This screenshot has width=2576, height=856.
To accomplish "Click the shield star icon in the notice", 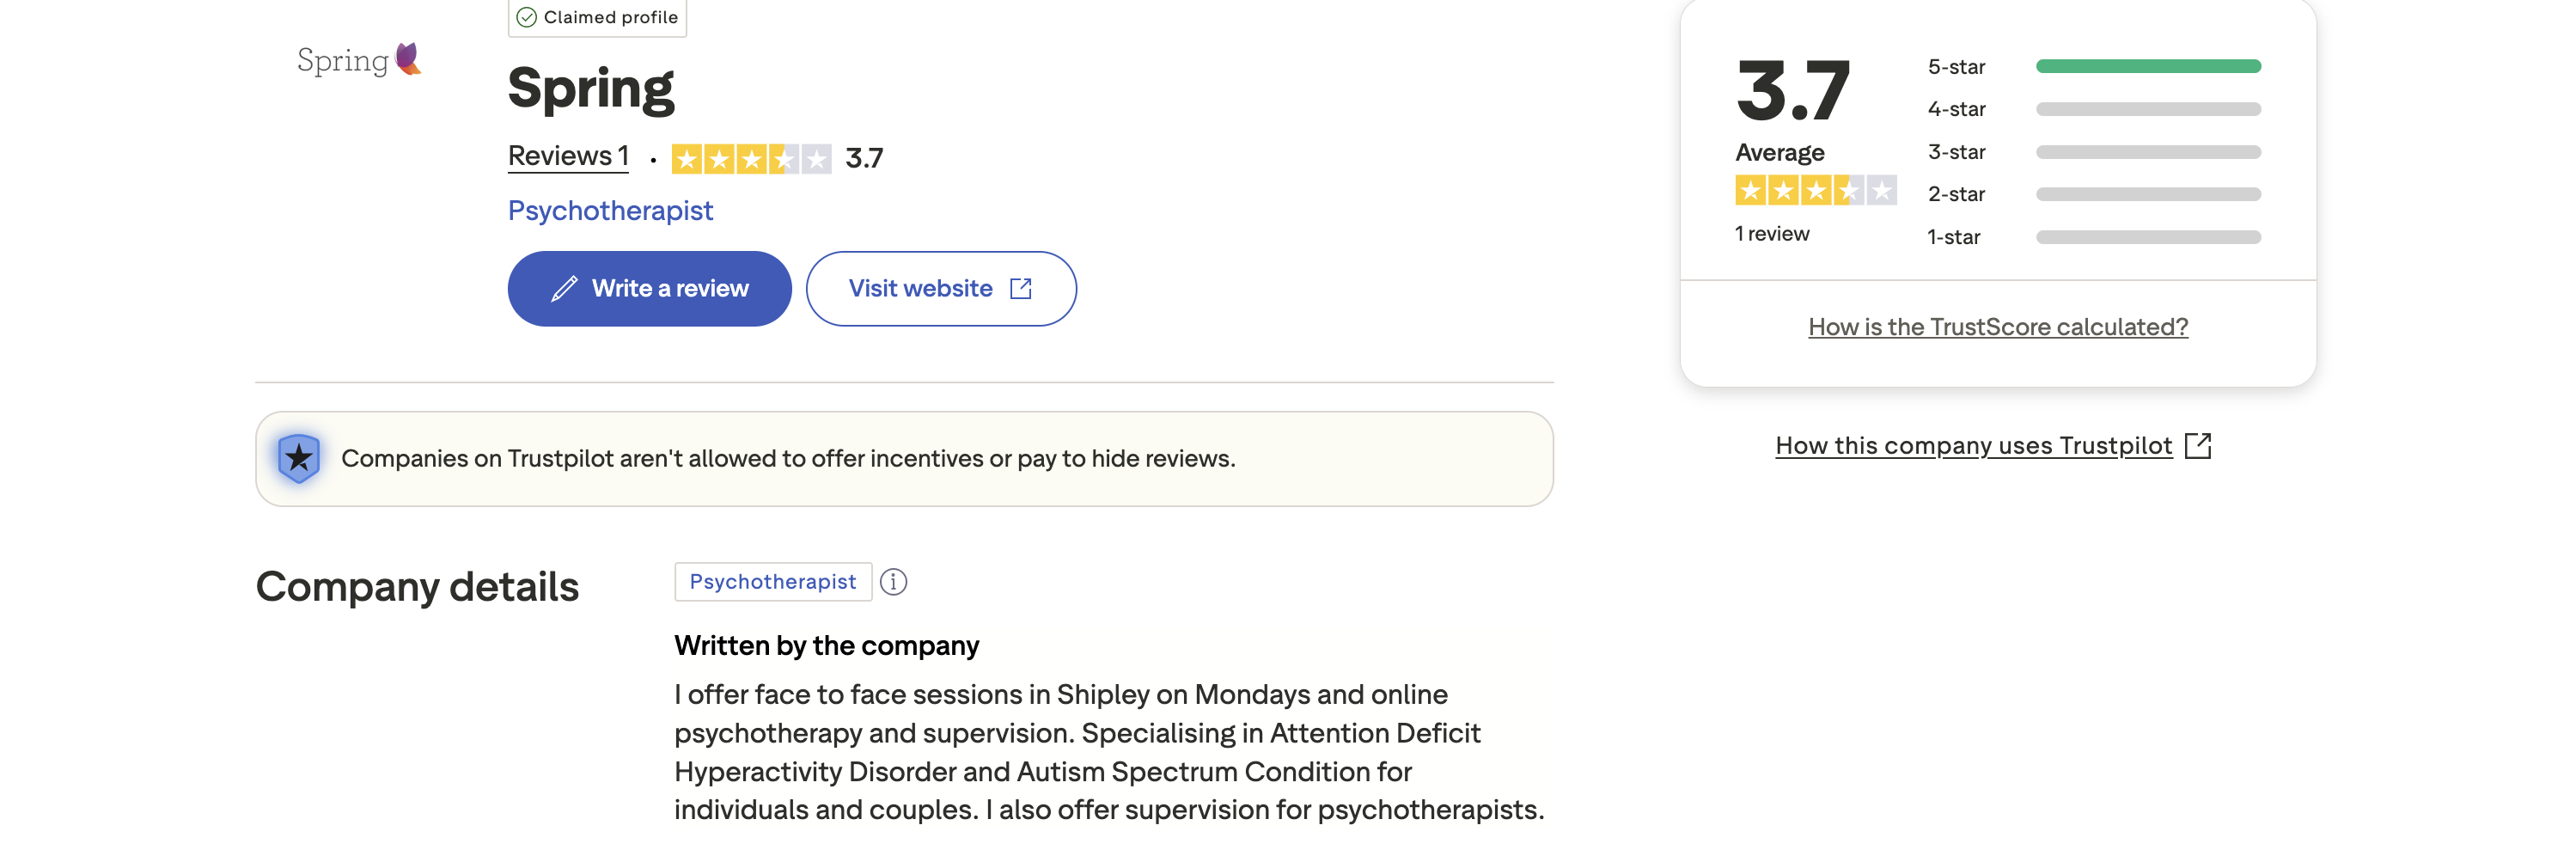I will [x=299, y=458].
